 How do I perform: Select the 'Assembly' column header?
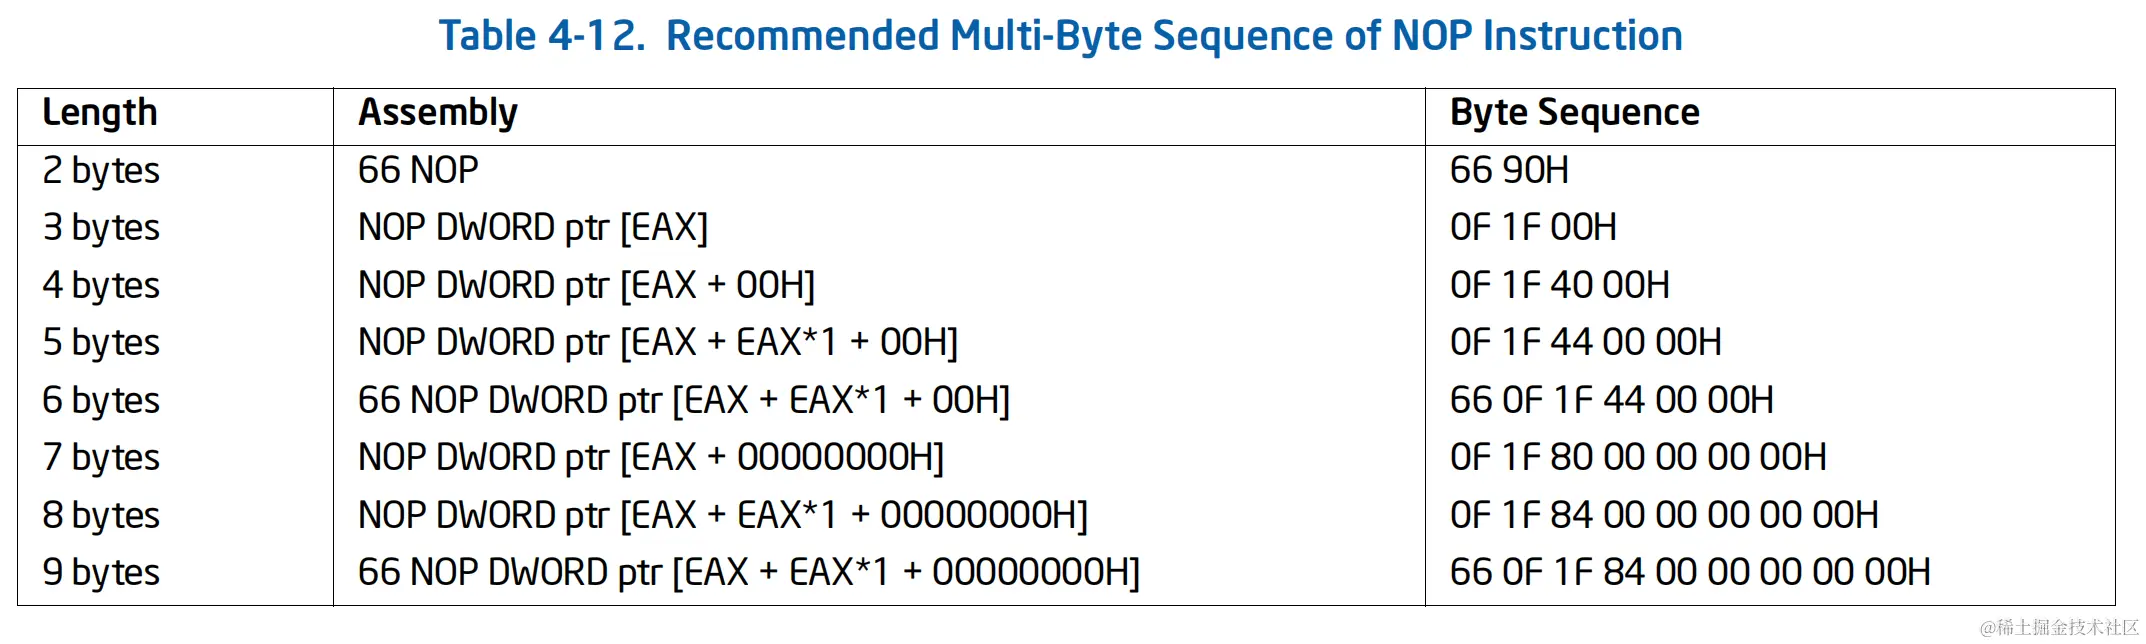point(438,112)
